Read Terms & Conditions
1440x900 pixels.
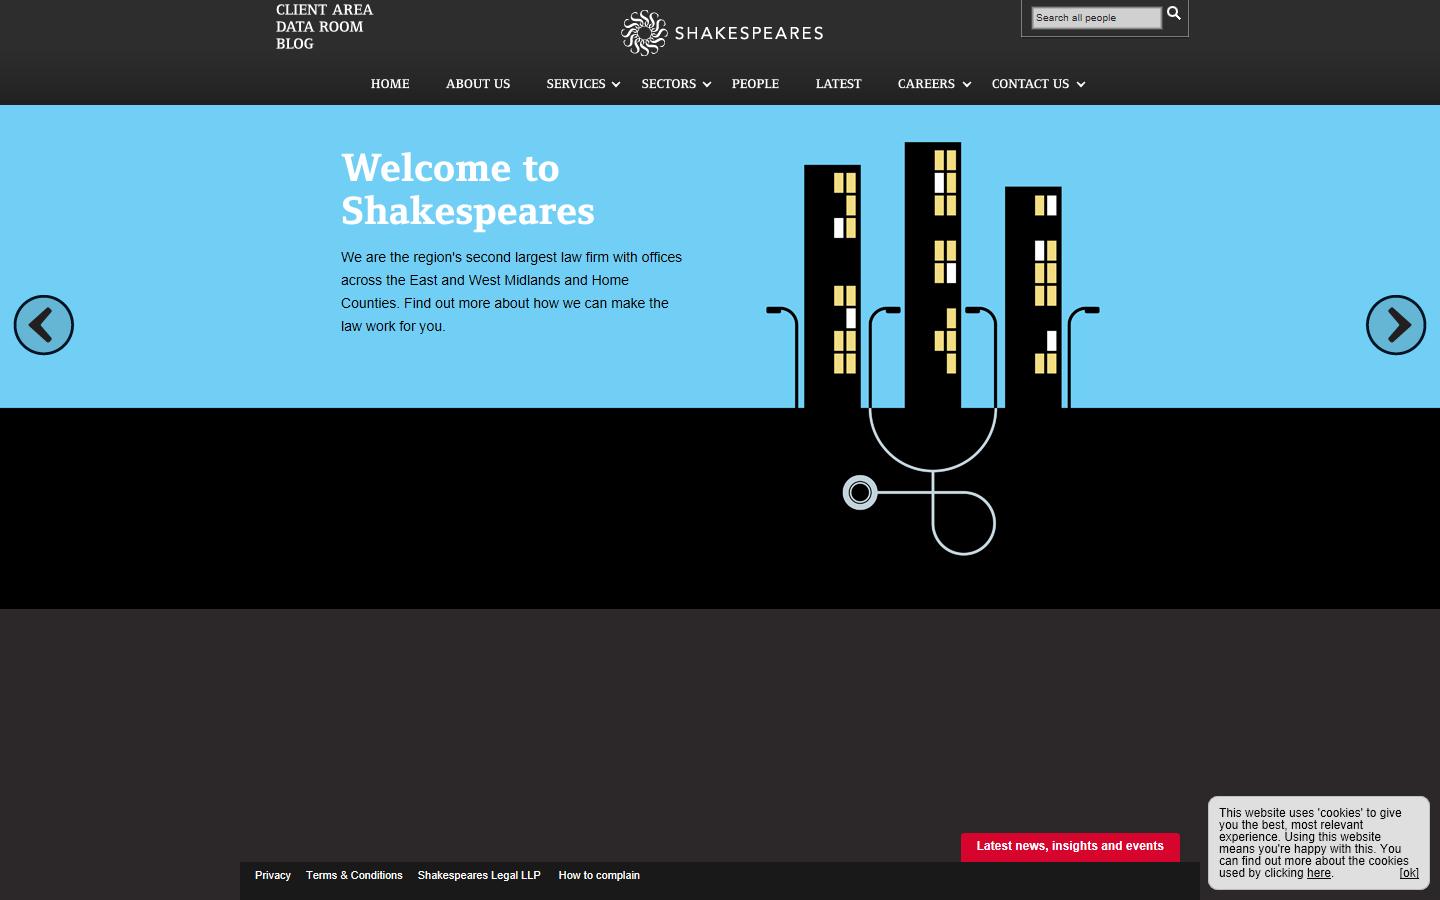[354, 875]
